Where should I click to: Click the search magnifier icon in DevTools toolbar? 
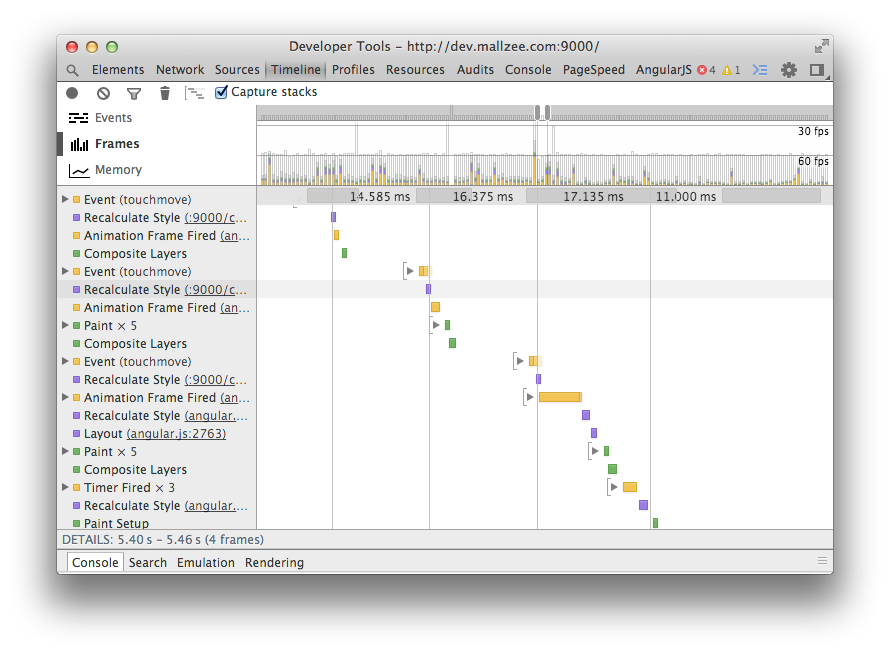pyautogui.click(x=72, y=70)
